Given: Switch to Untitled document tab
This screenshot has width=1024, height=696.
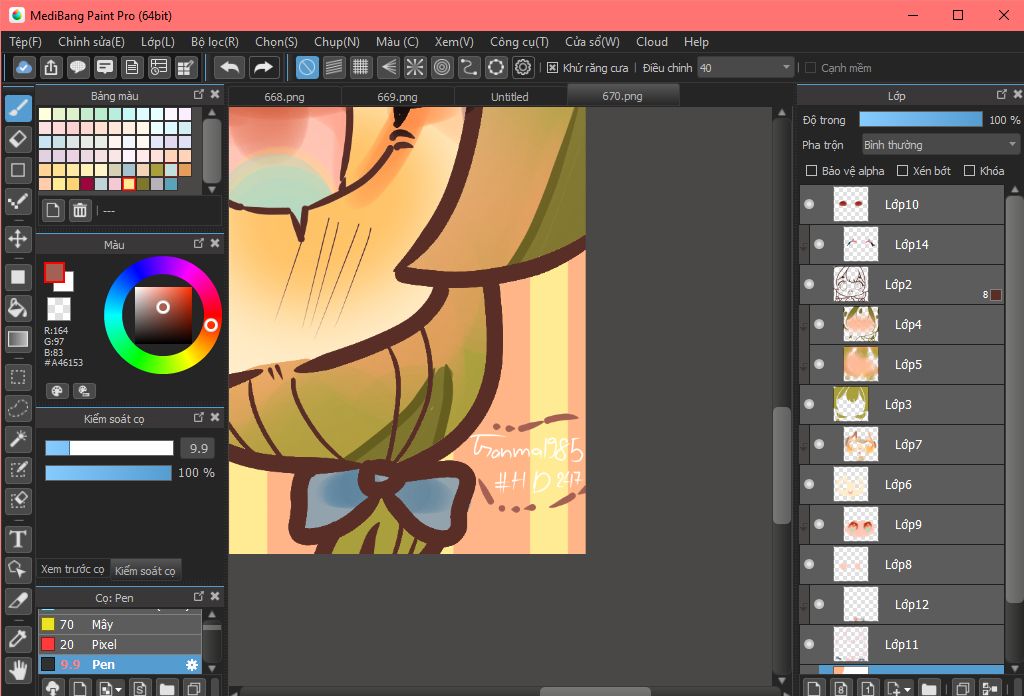Looking at the screenshot, I should point(509,97).
